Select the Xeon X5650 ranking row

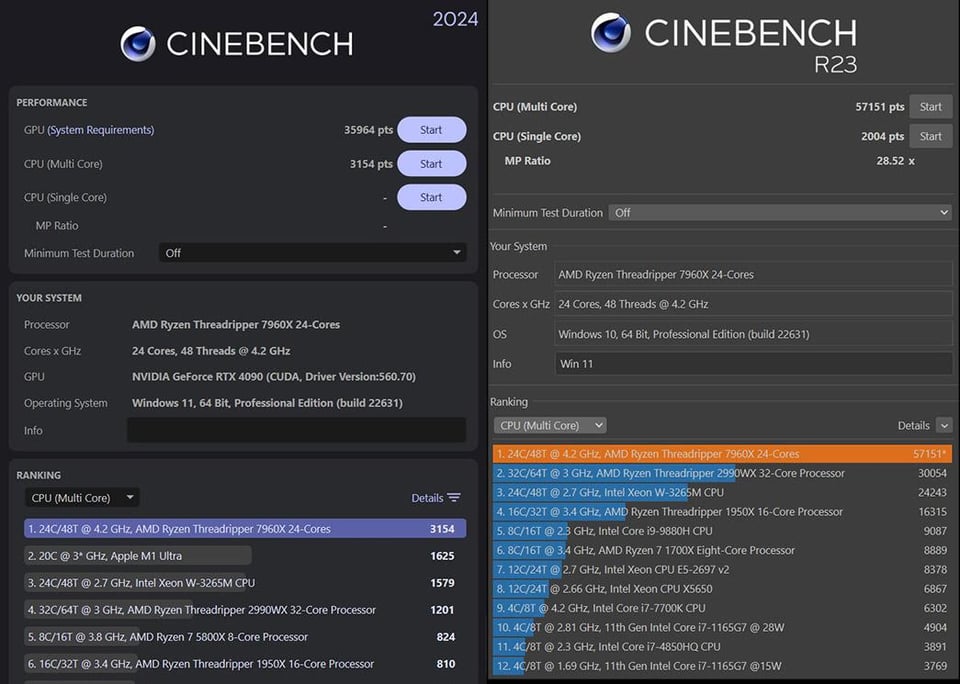pyautogui.click(x=722, y=588)
